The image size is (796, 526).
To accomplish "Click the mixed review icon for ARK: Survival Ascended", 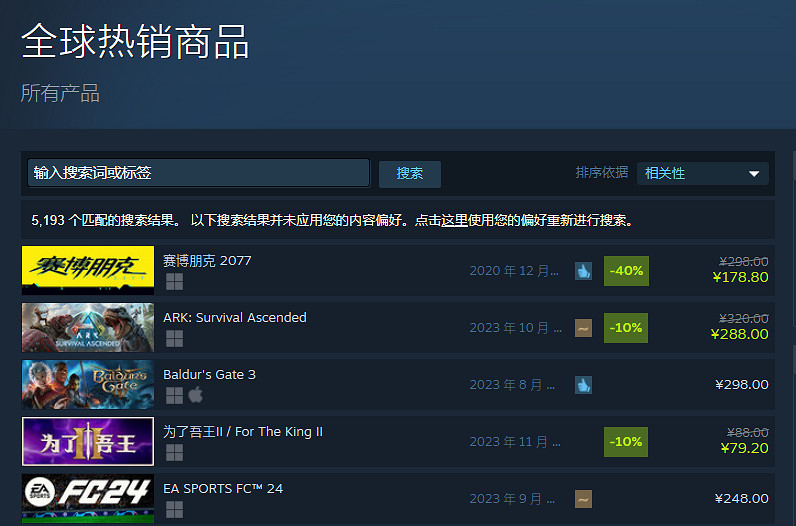I will 583,328.
